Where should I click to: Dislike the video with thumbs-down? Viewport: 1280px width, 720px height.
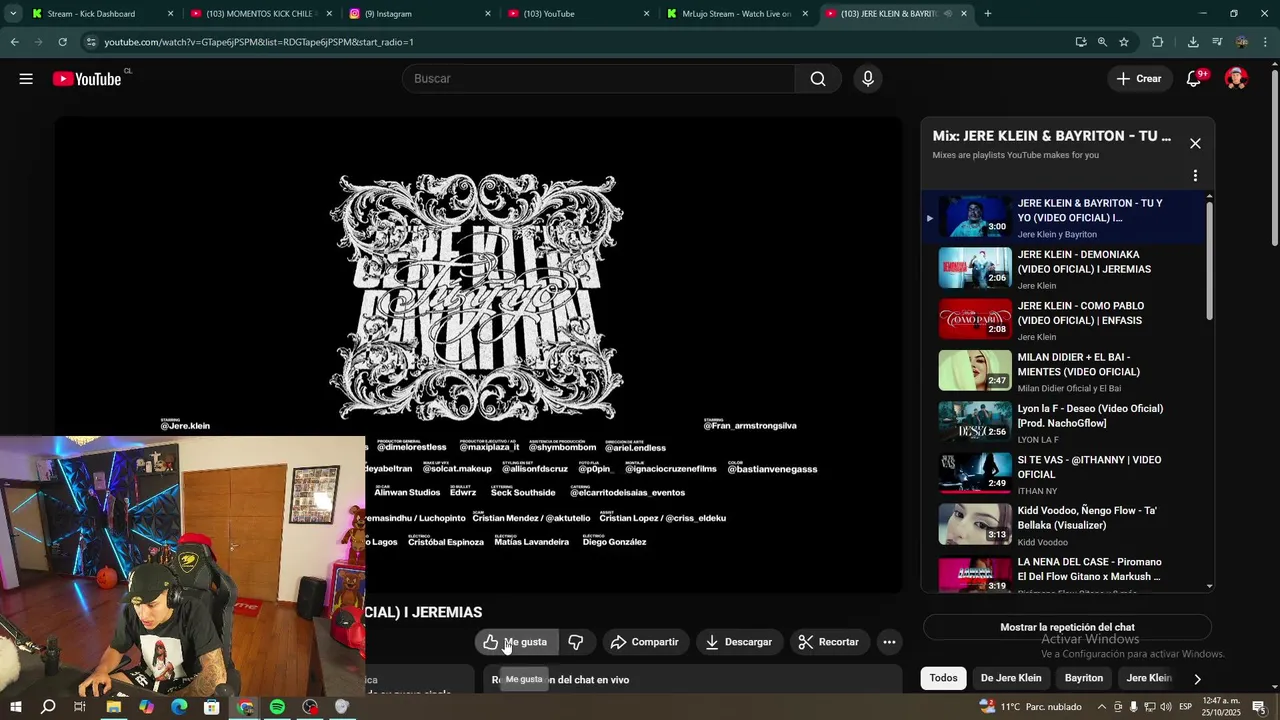pyautogui.click(x=576, y=642)
